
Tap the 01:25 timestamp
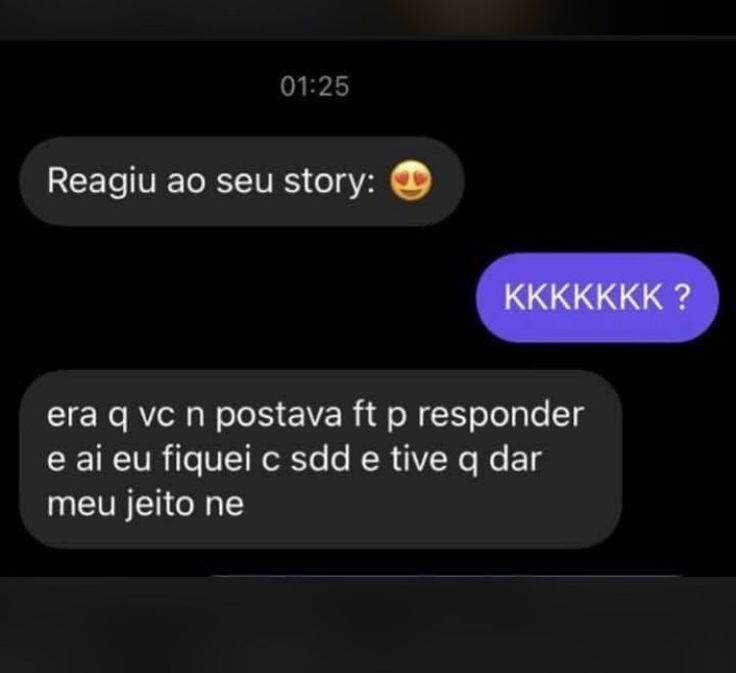tap(315, 86)
